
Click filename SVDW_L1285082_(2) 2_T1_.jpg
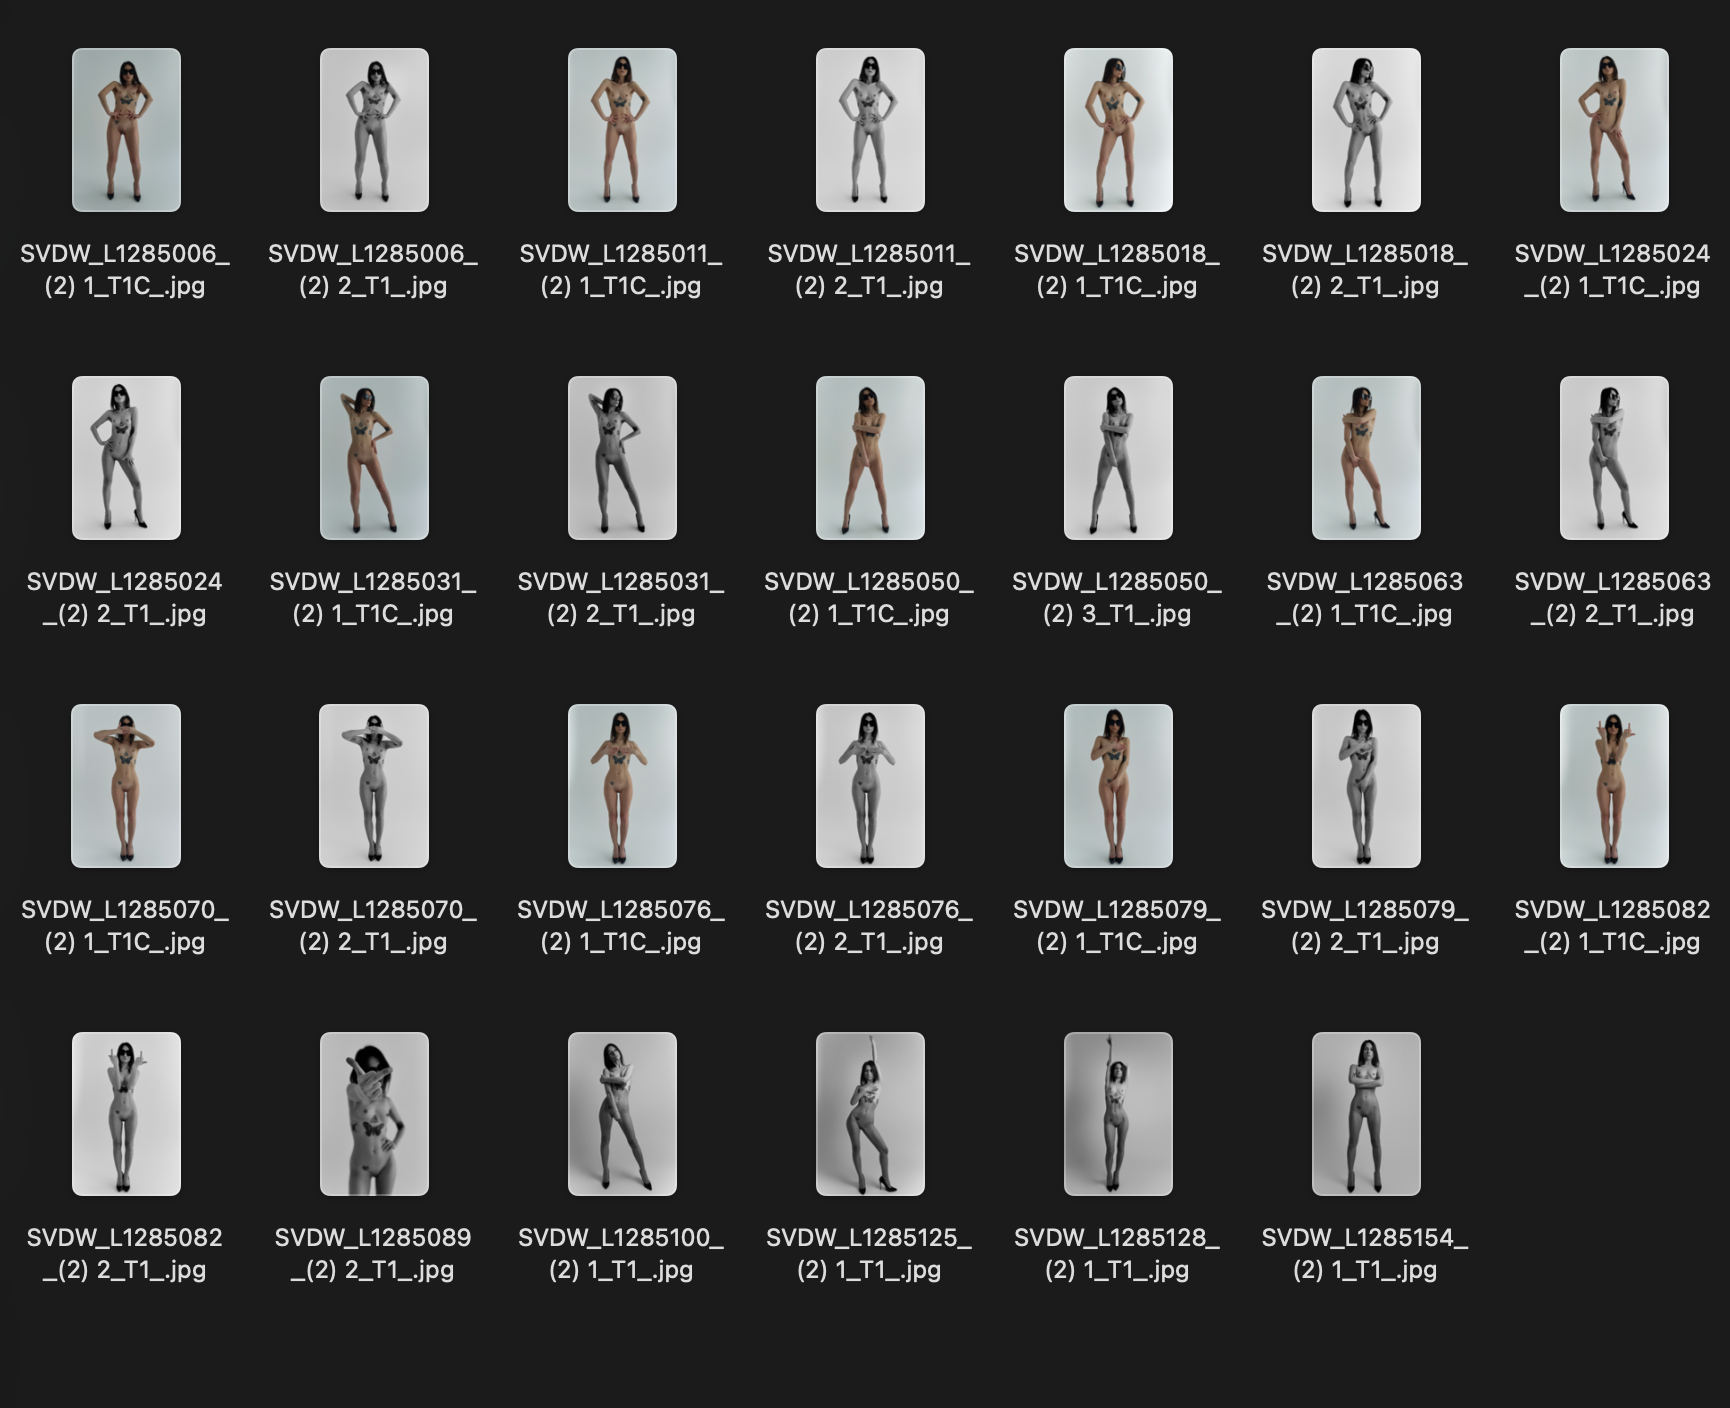coord(125,1254)
